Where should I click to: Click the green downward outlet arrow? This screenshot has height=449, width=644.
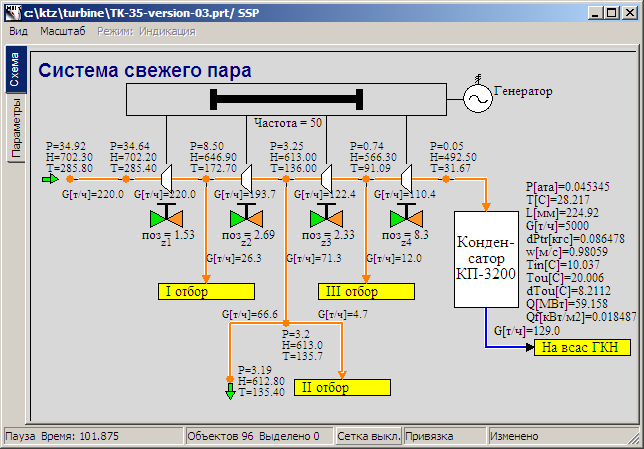tap(230, 390)
